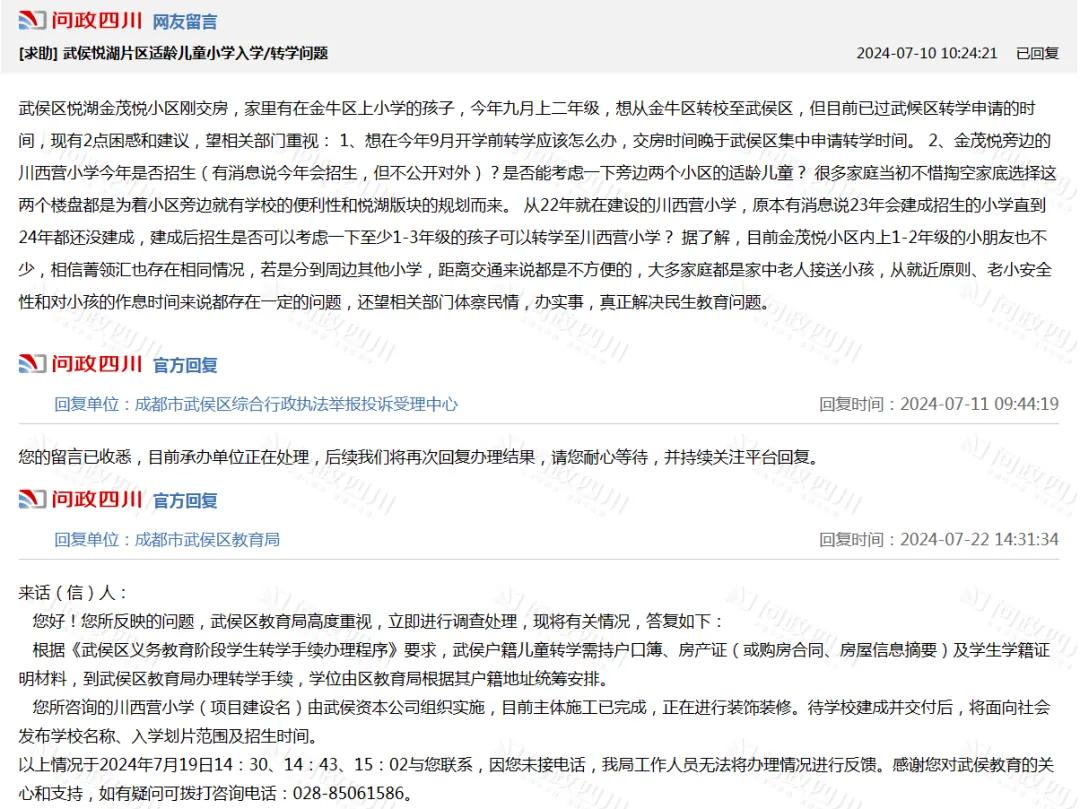1080x809 pixels.
Task: Click the reply text 您的留言已收悉
Action: coord(75,457)
